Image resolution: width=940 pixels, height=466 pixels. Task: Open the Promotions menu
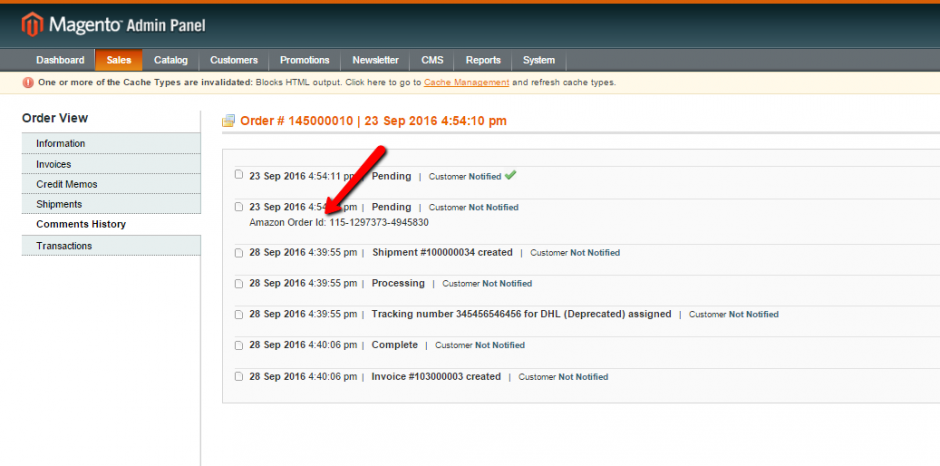click(305, 60)
